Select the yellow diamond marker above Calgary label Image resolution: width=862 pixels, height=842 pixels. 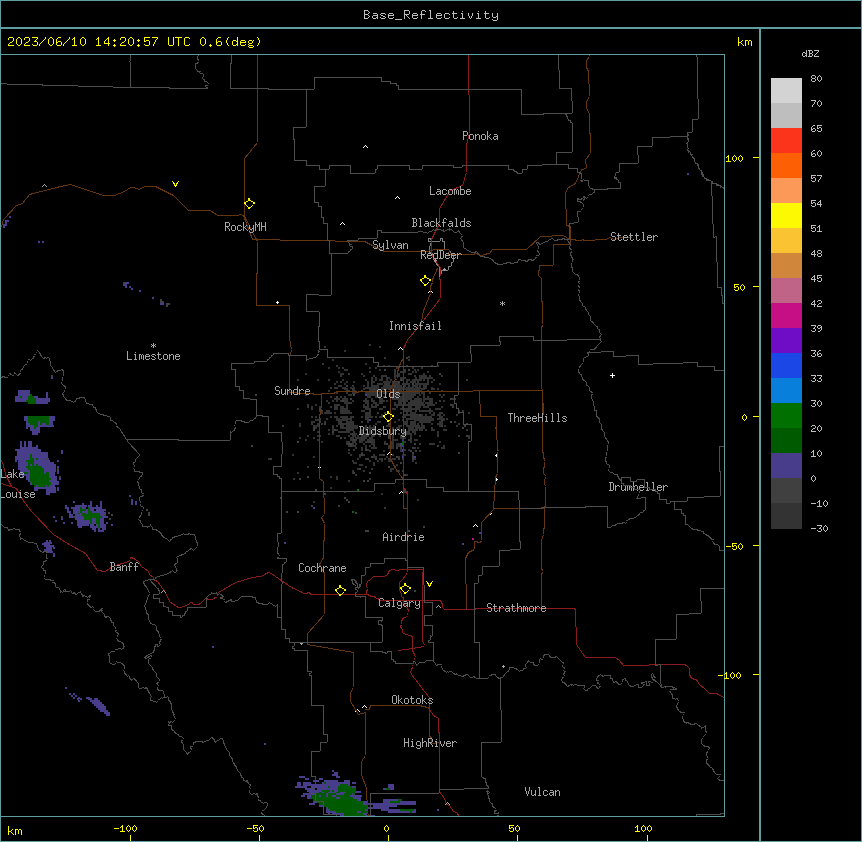pos(405,589)
